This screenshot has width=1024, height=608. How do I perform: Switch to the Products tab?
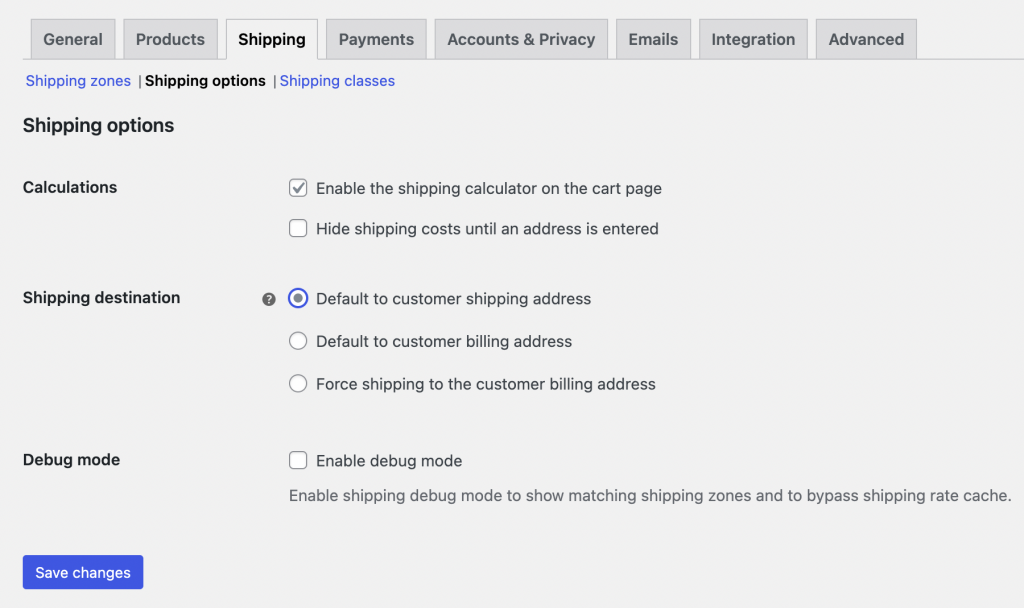pyautogui.click(x=170, y=38)
